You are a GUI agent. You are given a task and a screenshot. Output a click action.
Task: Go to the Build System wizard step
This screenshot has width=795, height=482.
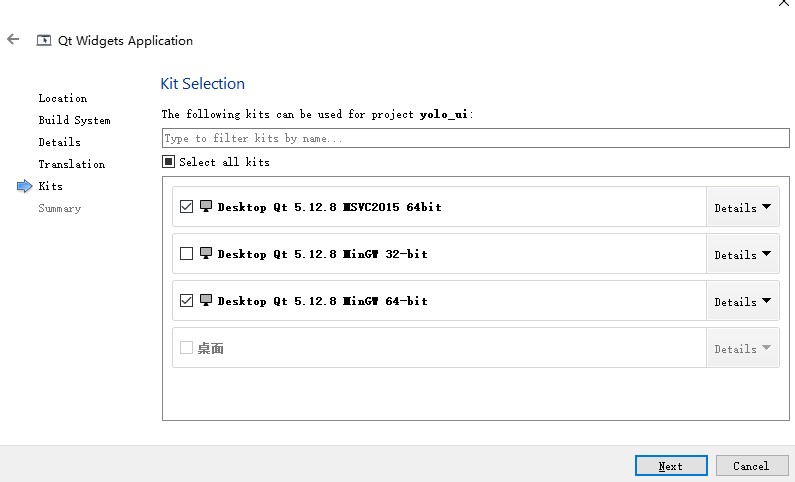(x=74, y=120)
